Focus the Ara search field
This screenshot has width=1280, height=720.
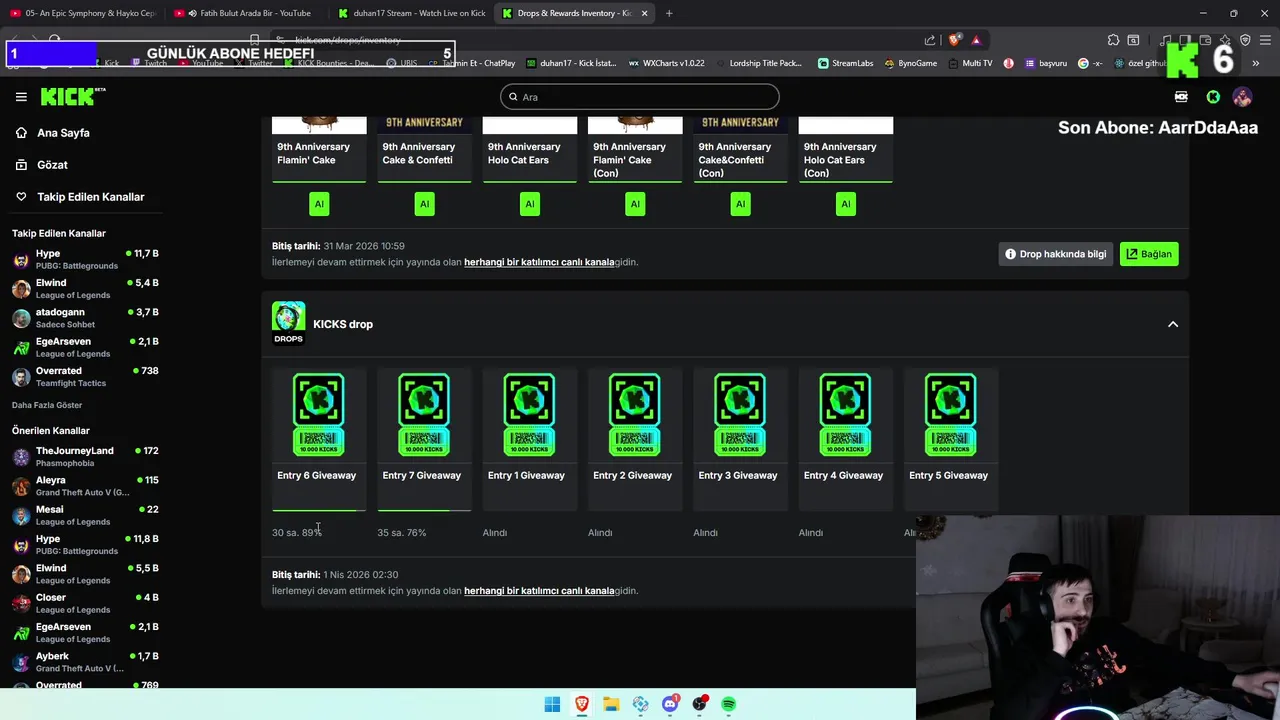pos(640,97)
